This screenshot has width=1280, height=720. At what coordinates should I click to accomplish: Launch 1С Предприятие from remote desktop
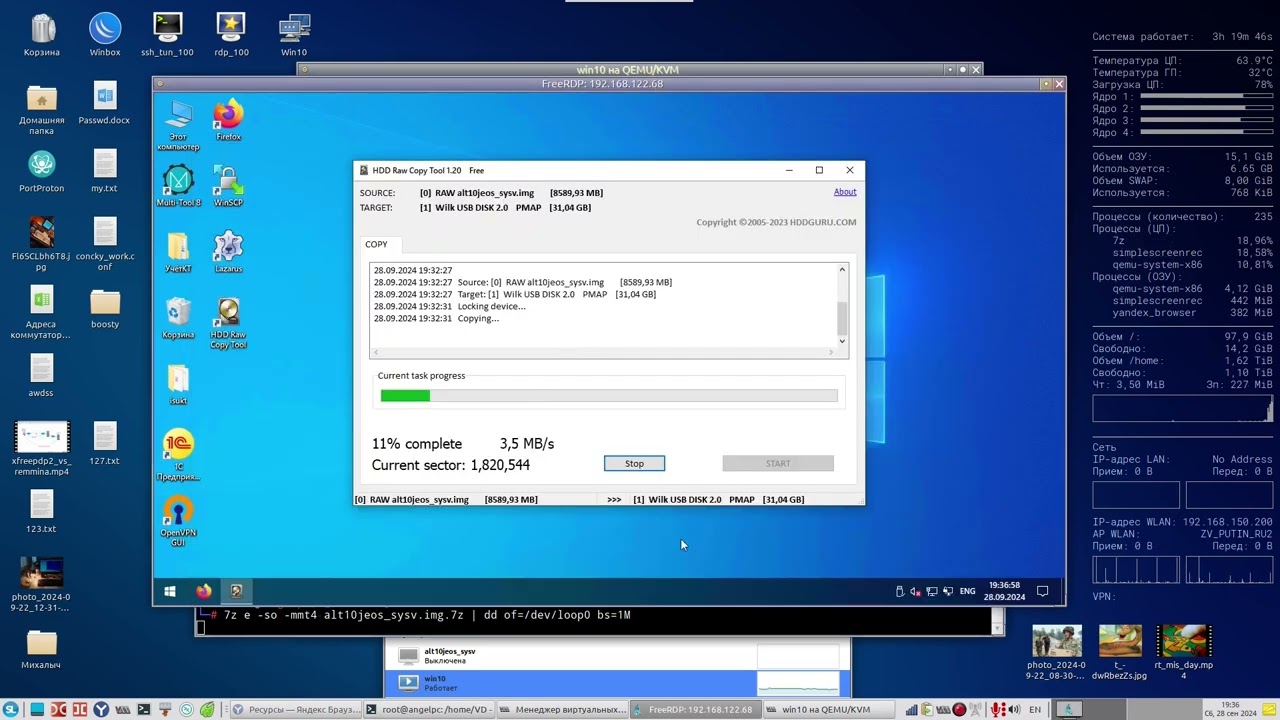(x=178, y=455)
